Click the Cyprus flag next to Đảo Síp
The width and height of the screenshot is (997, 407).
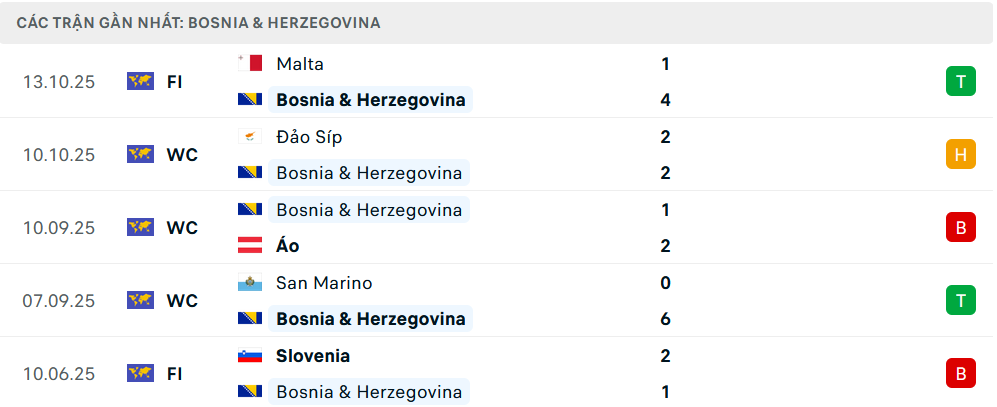pyautogui.click(x=250, y=137)
